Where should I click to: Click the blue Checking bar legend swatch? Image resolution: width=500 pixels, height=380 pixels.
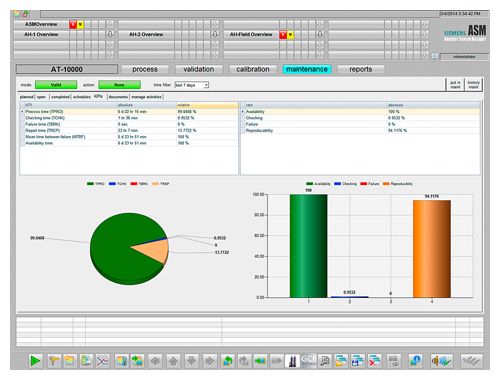337,184
